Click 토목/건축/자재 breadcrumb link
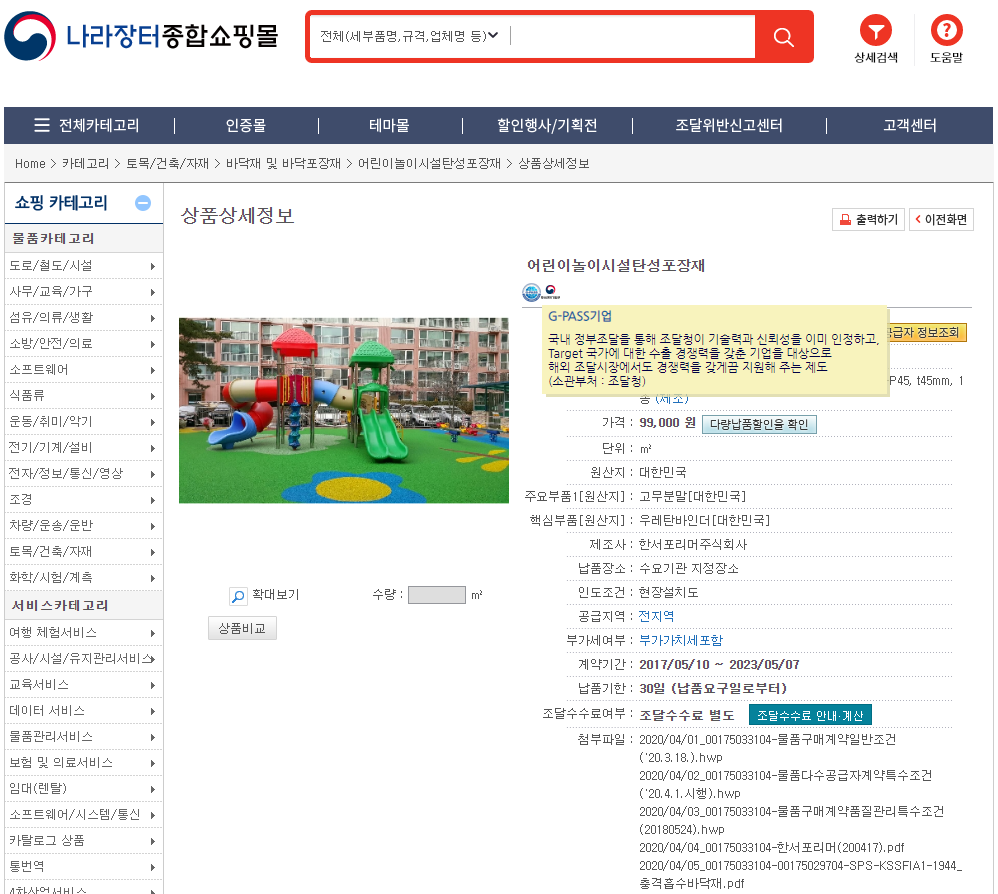The height and width of the screenshot is (894, 998). [x=167, y=164]
